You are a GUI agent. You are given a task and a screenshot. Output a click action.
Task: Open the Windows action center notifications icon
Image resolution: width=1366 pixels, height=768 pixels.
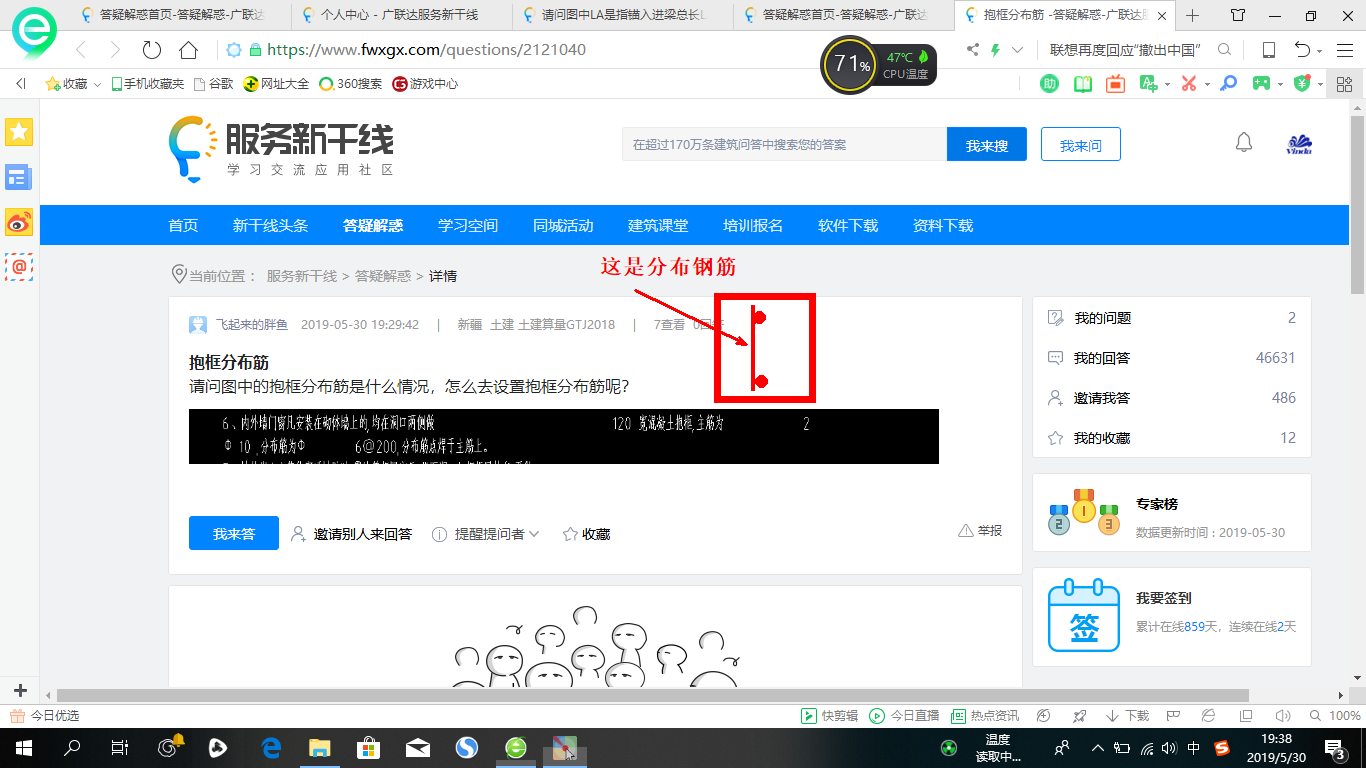(1334, 748)
